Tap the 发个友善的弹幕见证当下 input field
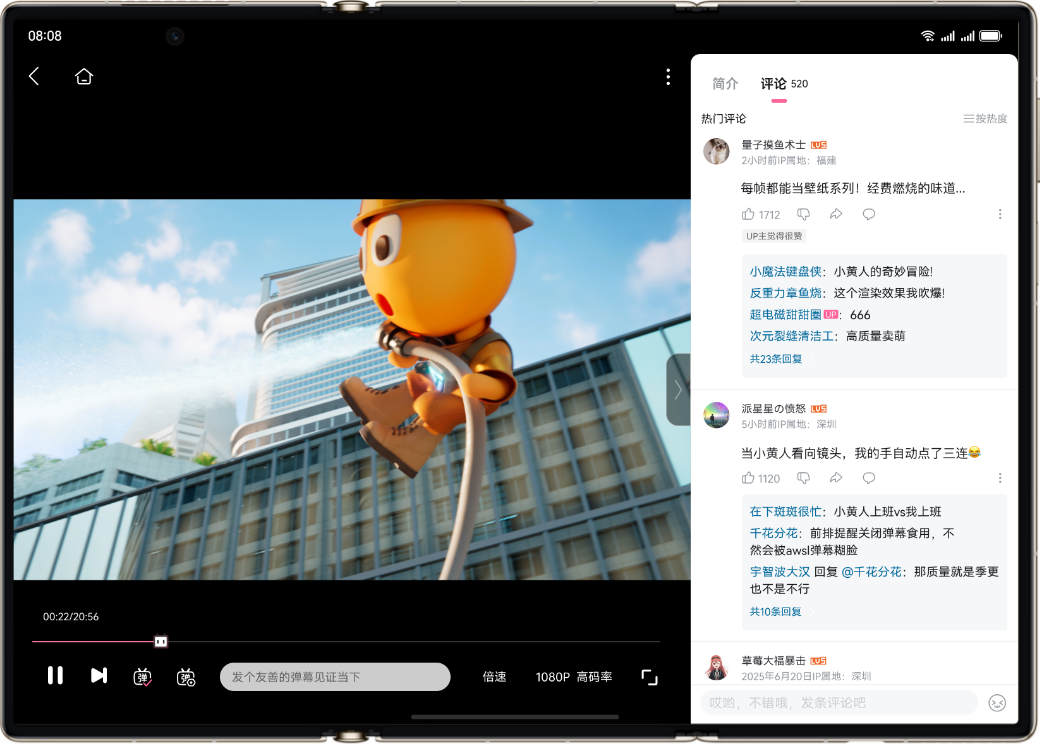 click(x=335, y=676)
